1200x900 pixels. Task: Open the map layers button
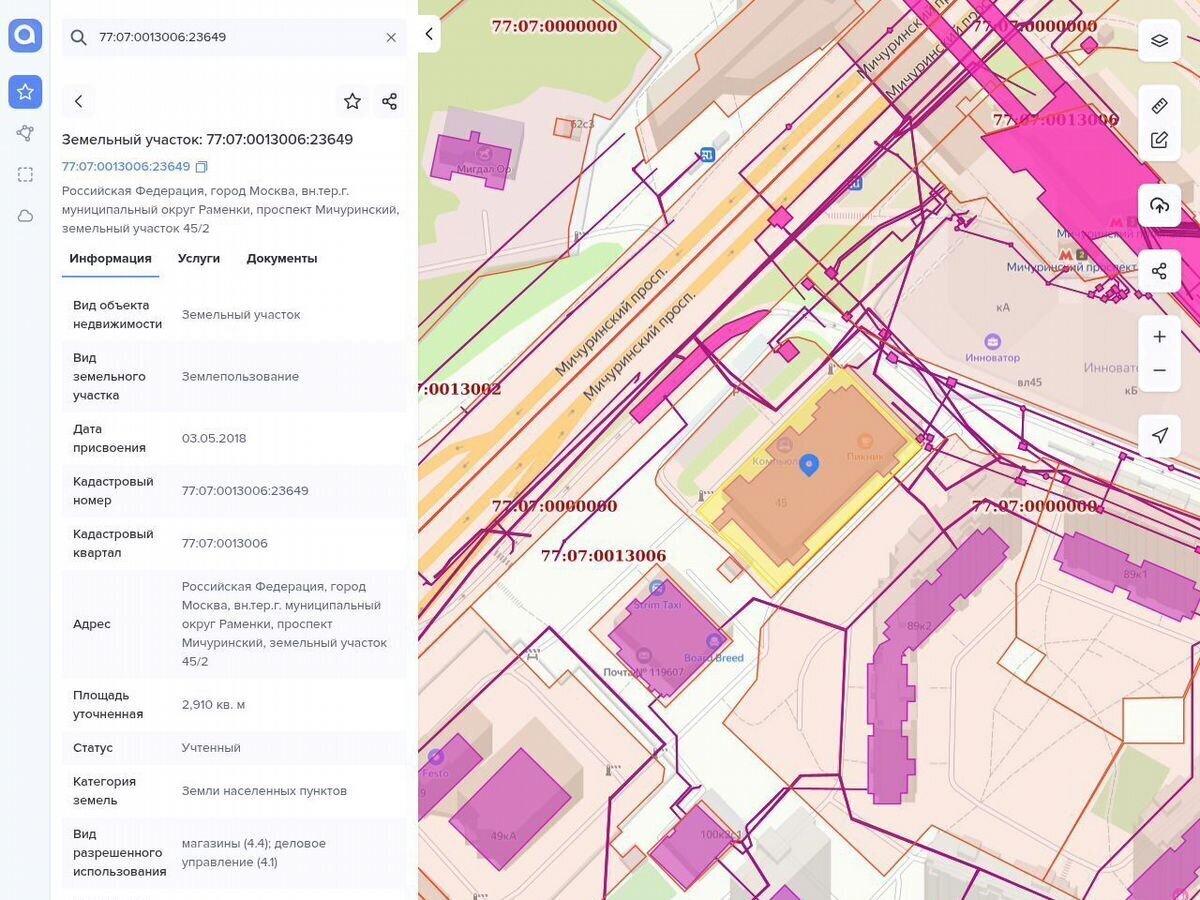[1159, 41]
